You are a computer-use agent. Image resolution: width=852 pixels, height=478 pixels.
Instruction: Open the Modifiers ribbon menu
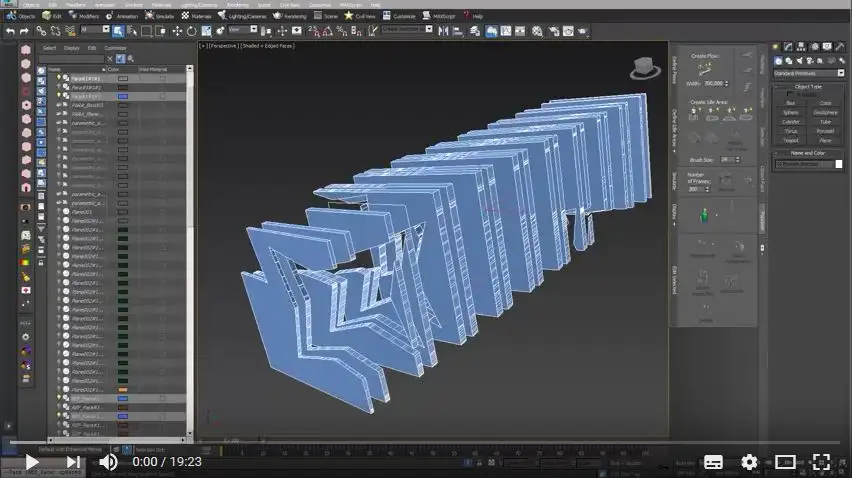(x=84, y=16)
